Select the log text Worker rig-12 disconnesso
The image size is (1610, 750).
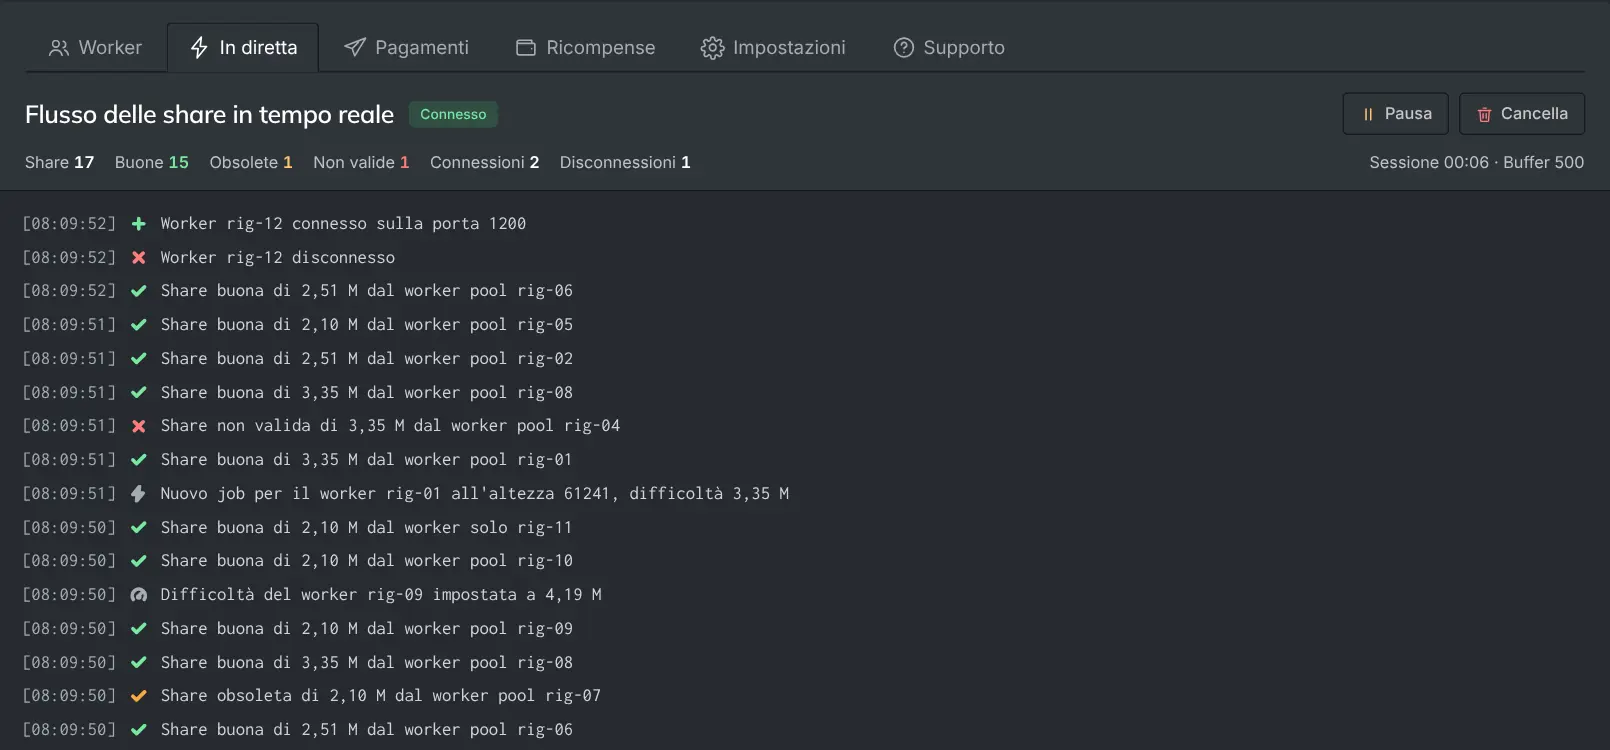[x=278, y=258]
